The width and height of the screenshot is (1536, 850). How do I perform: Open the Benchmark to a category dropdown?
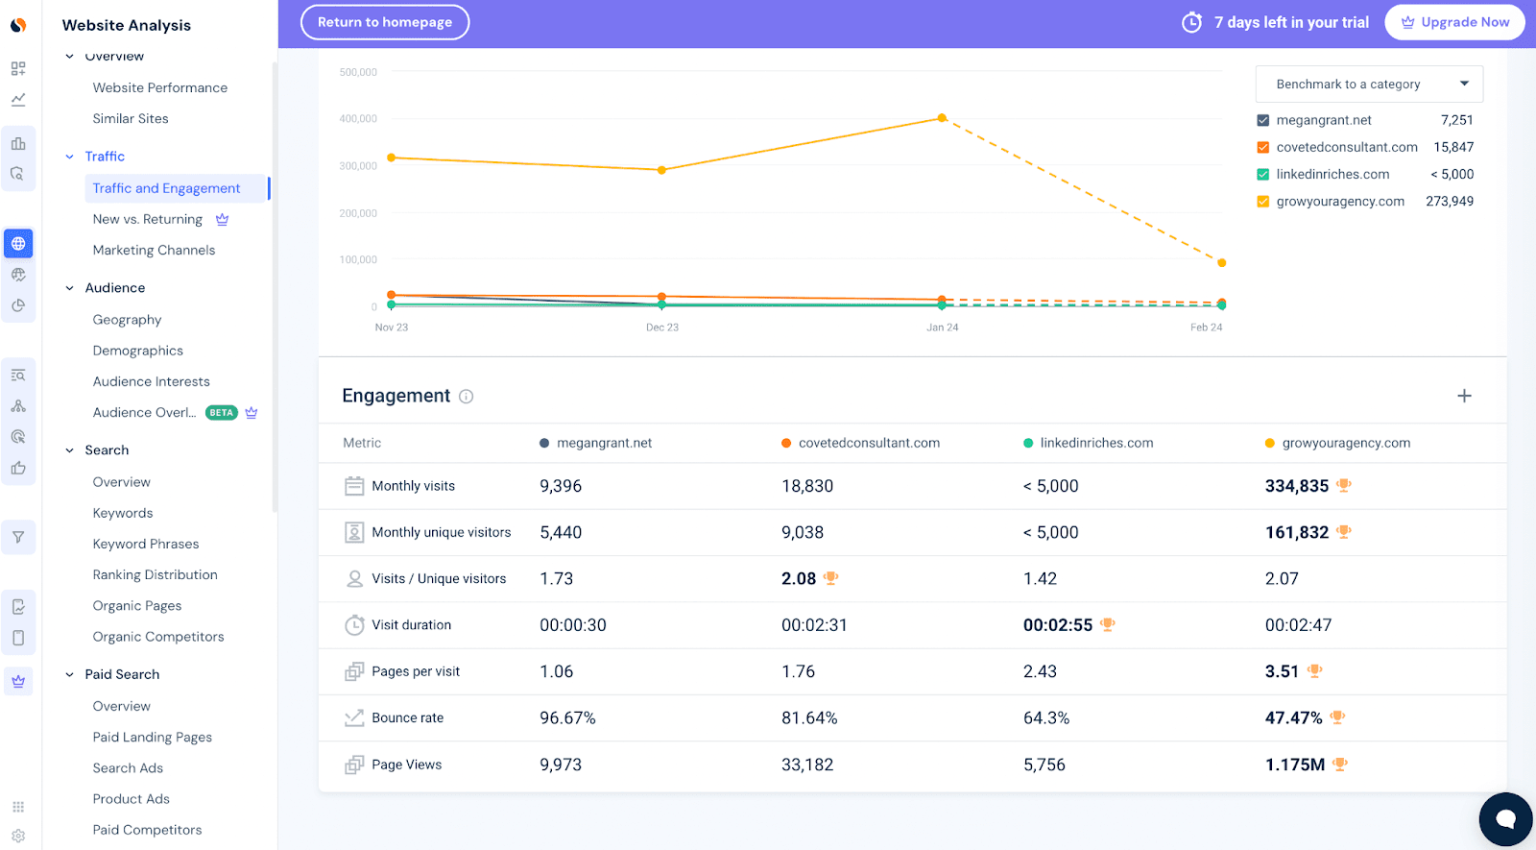click(x=1368, y=83)
